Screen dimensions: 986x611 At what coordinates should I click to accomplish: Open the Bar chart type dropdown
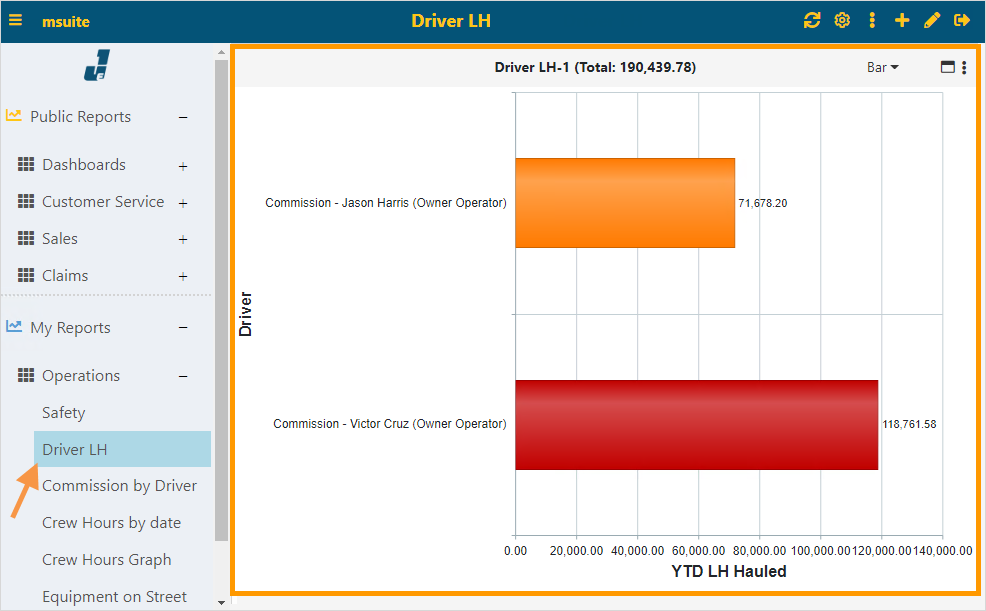(882, 67)
